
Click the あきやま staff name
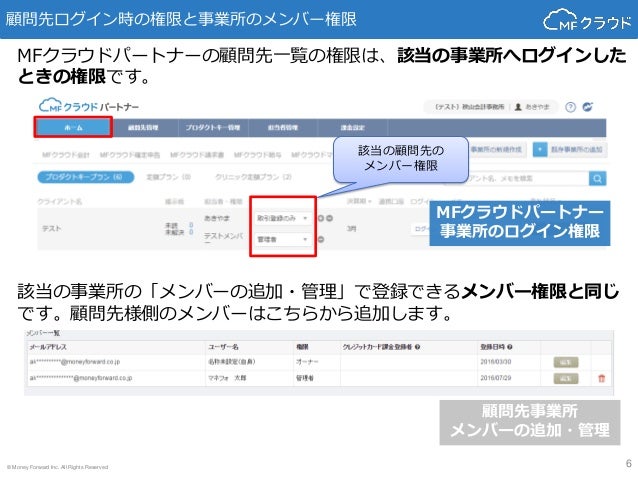216,218
